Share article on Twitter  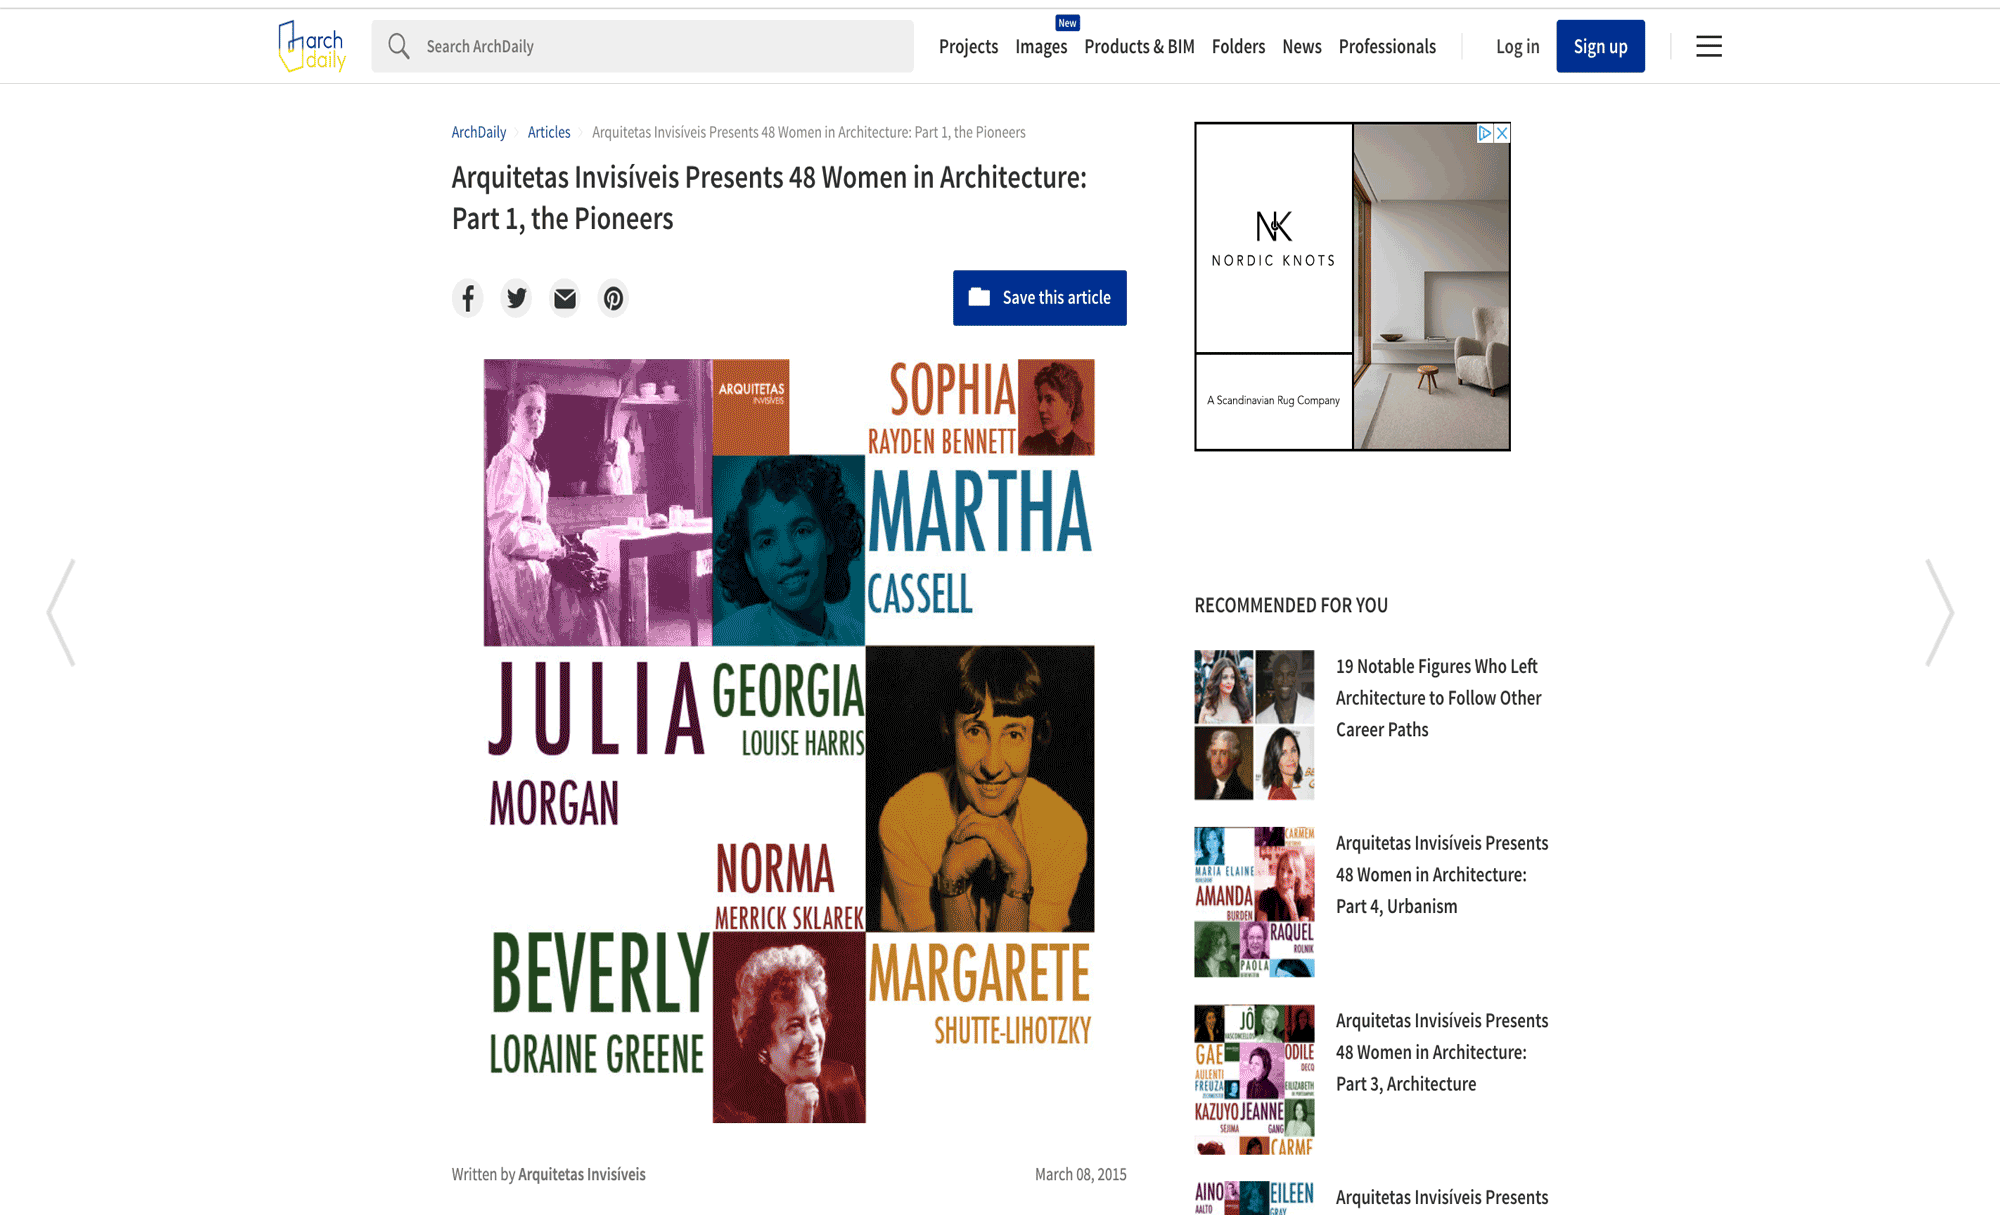coord(516,298)
